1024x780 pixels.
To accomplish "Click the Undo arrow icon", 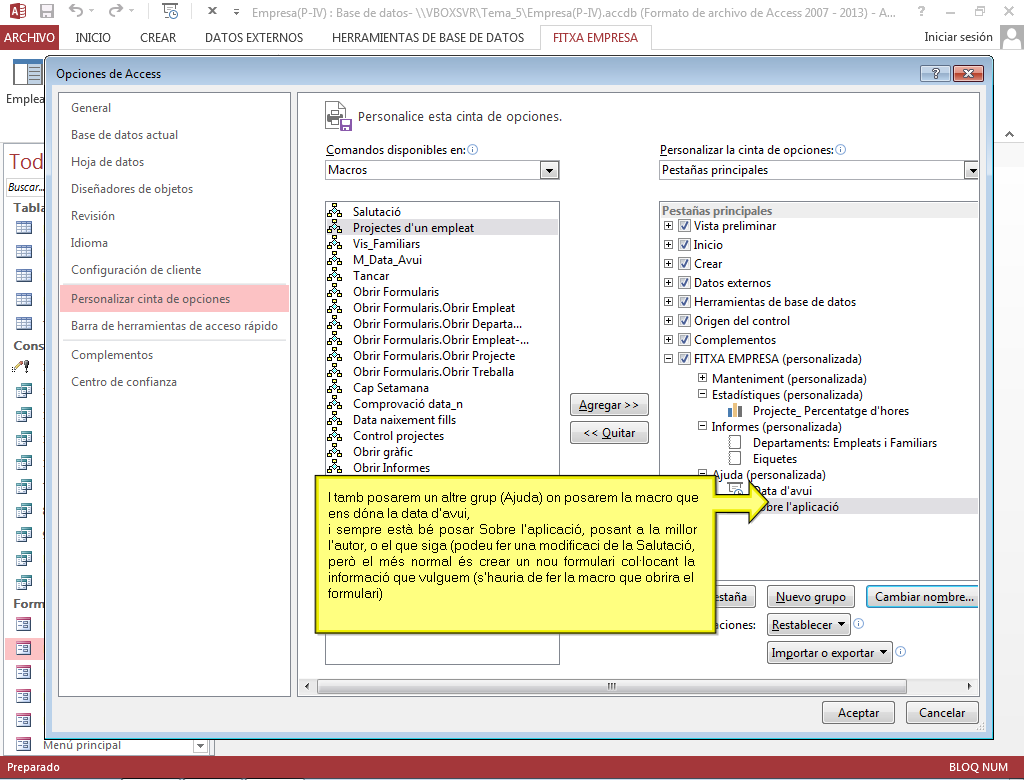I will coord(76,11).
